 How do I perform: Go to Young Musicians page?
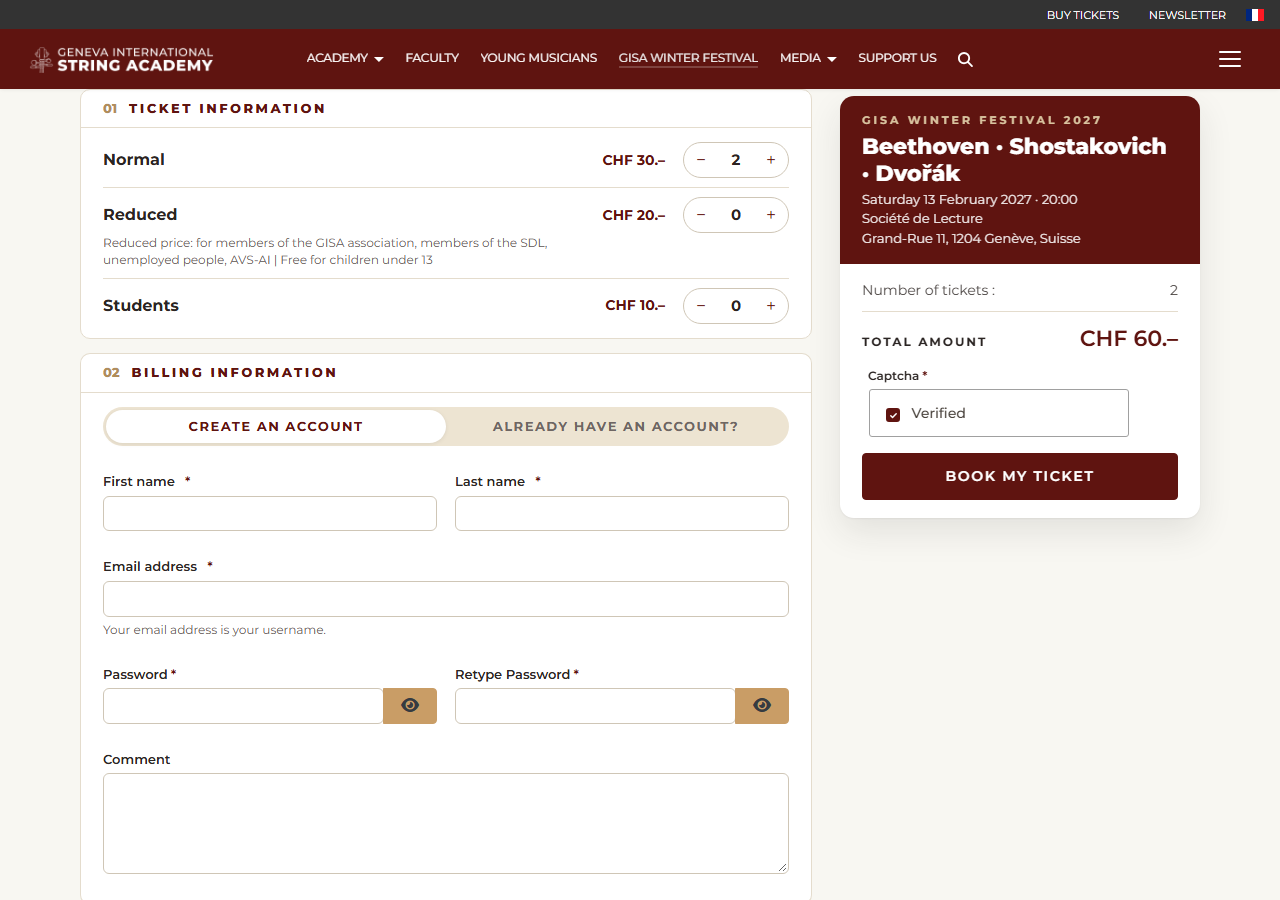pos(539,58)
